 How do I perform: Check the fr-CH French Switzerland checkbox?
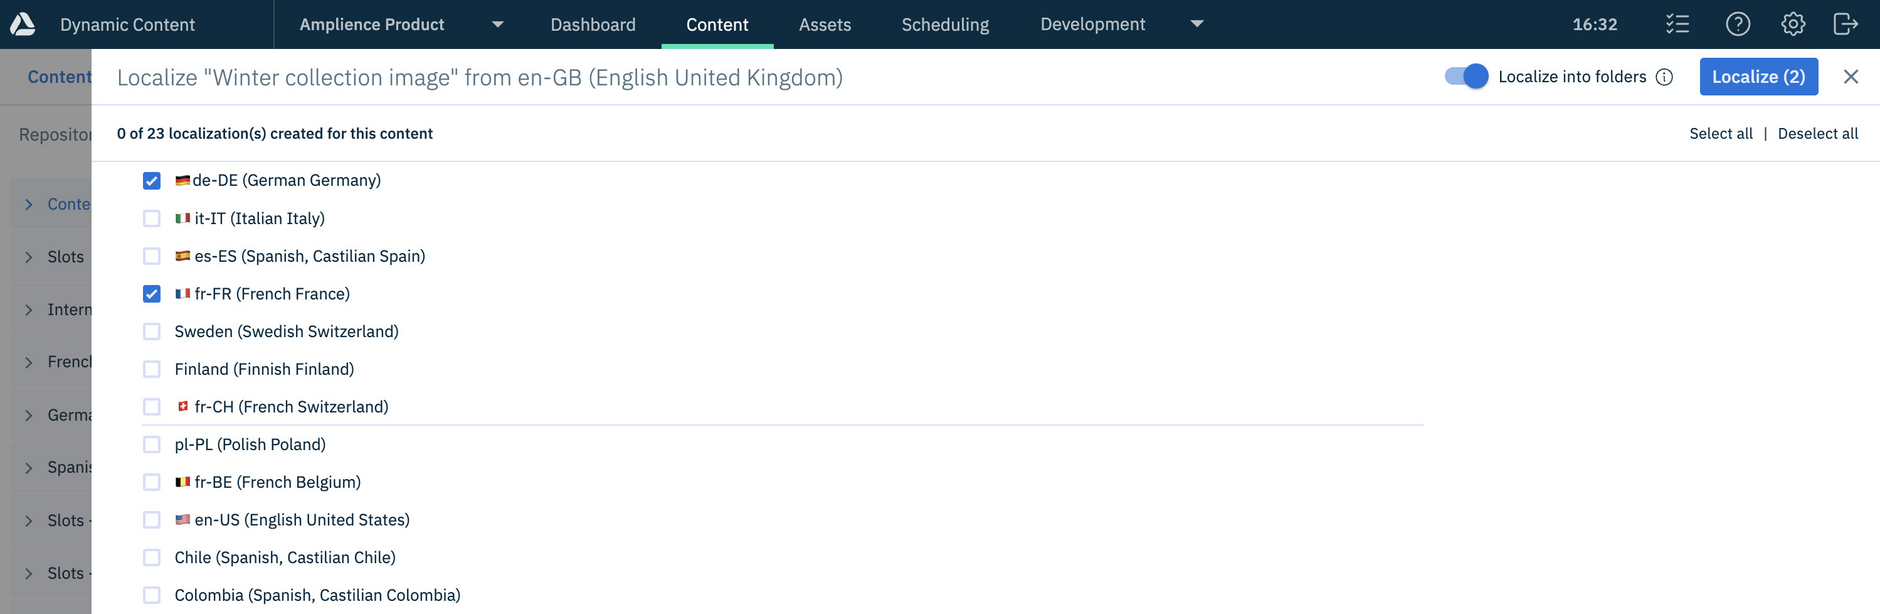(152, 407)
